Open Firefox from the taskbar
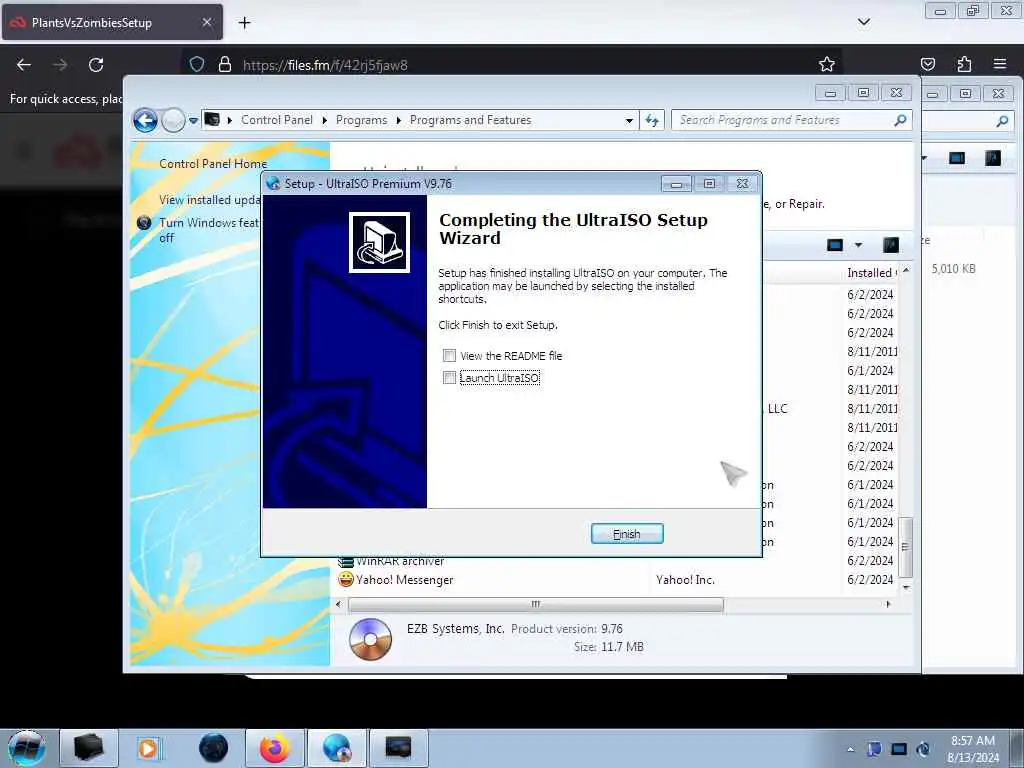1024x768 pixels. 275,748
